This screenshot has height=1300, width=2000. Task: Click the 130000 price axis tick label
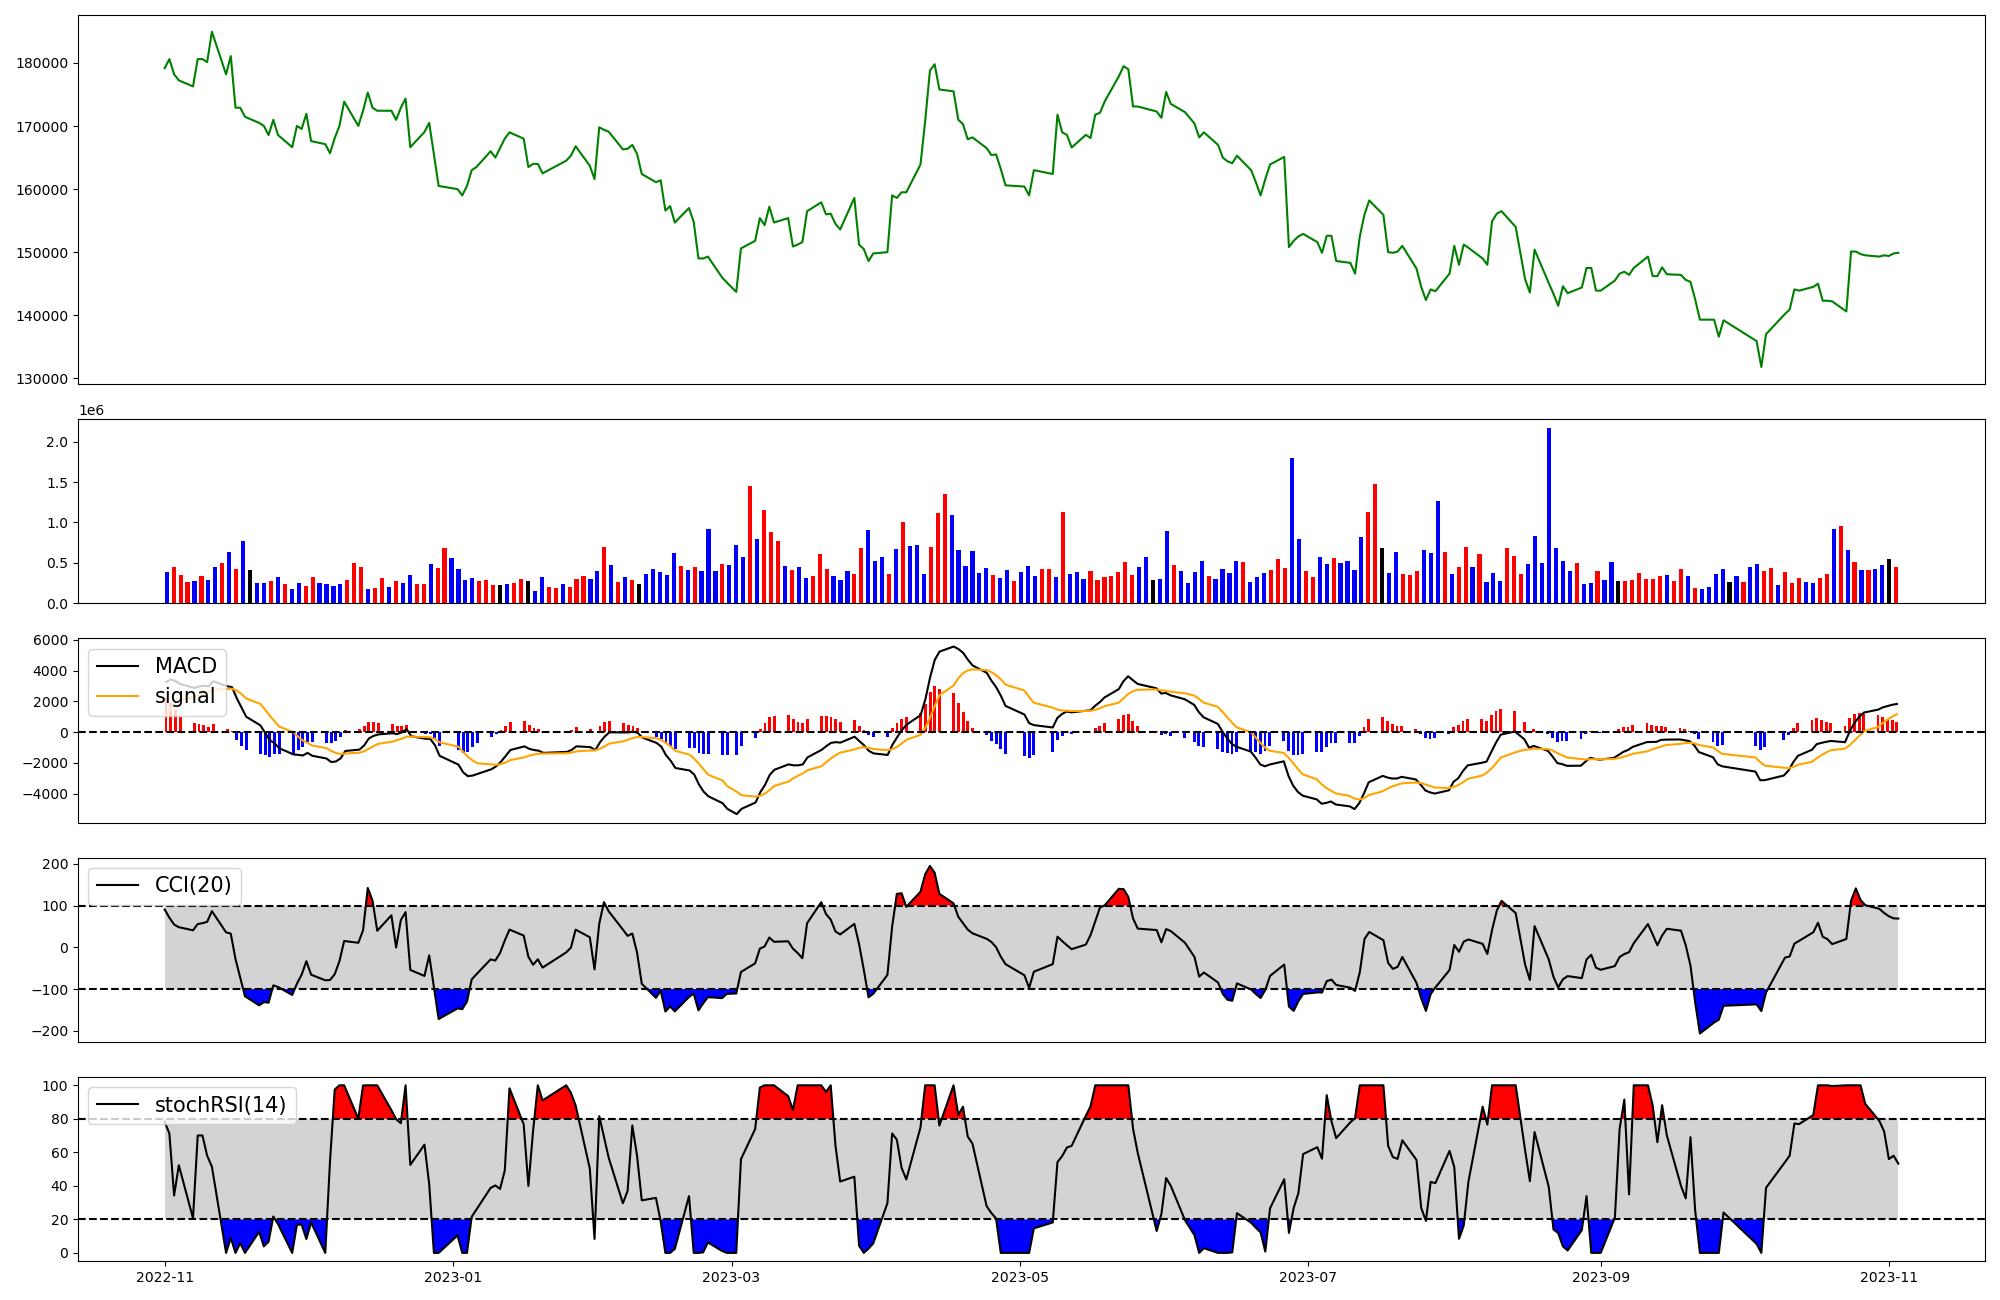42,379
